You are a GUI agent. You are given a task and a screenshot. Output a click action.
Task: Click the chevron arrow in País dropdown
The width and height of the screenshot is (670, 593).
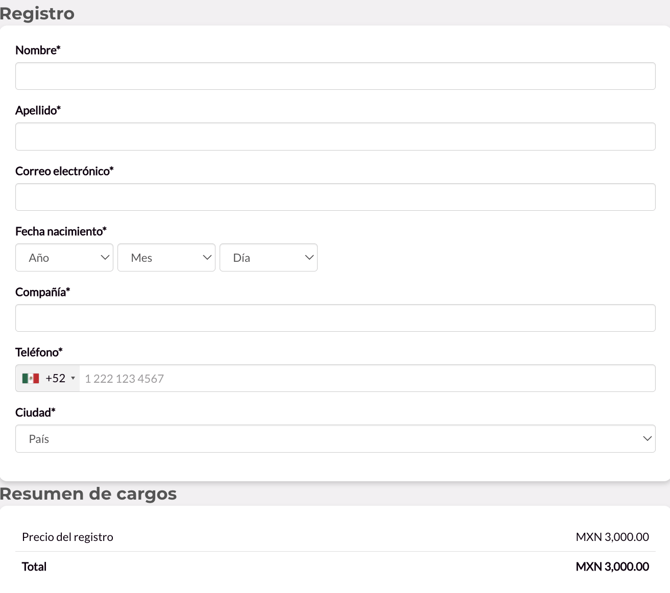[647, 439]
